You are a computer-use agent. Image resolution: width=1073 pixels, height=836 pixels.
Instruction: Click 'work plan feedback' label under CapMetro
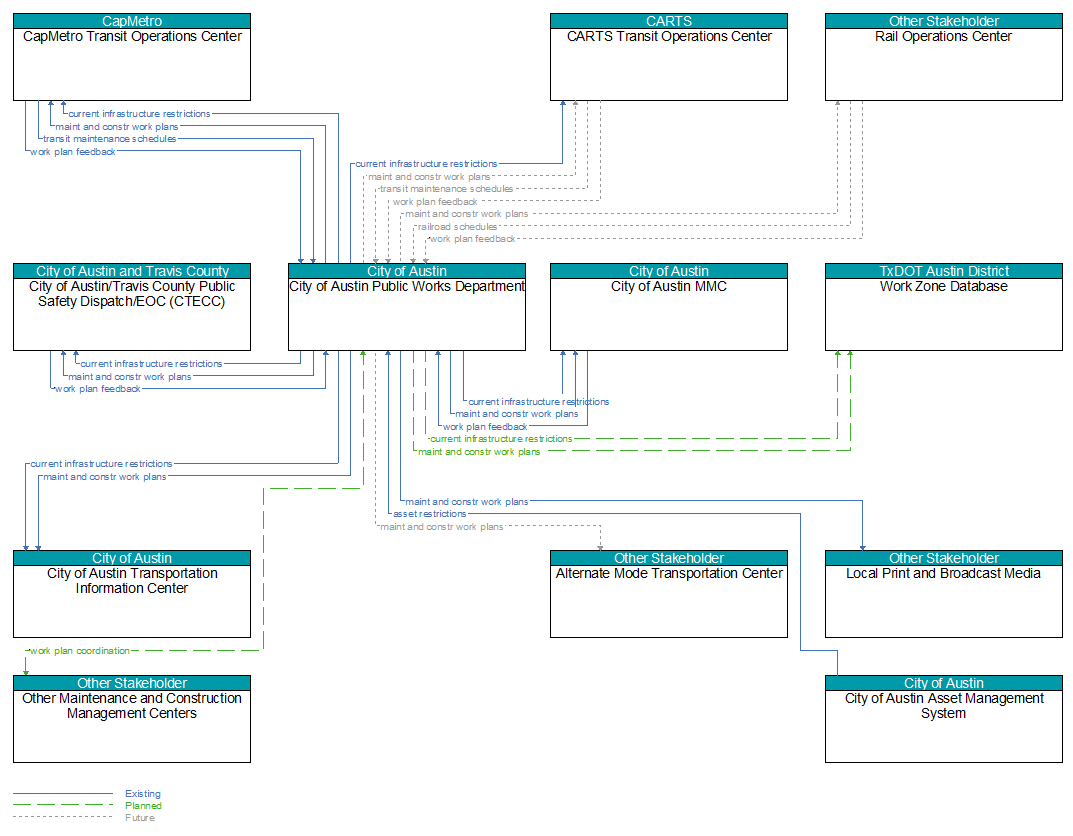point(73,152)
